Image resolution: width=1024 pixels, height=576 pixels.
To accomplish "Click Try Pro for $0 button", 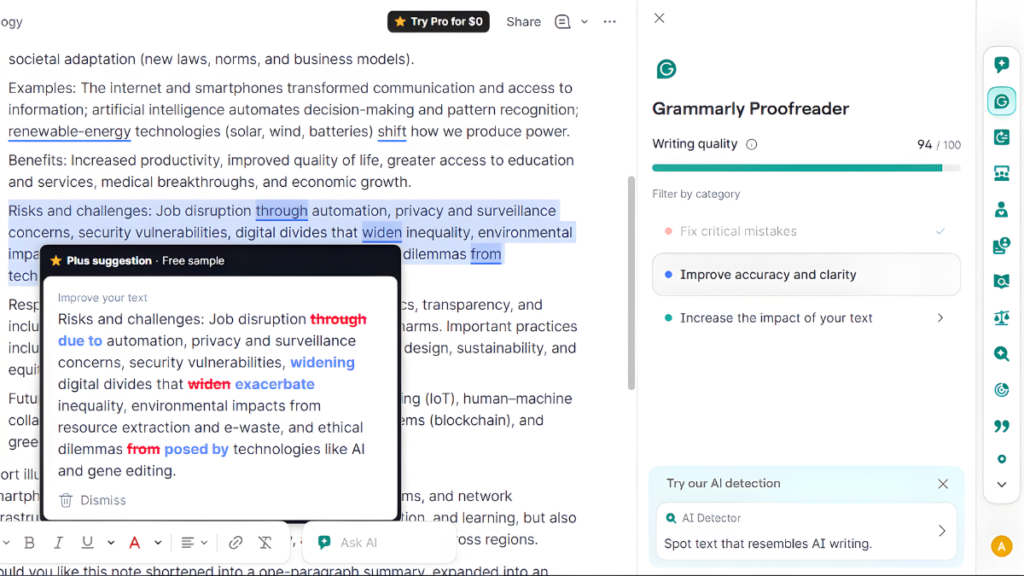I will (x=438, y=22).
